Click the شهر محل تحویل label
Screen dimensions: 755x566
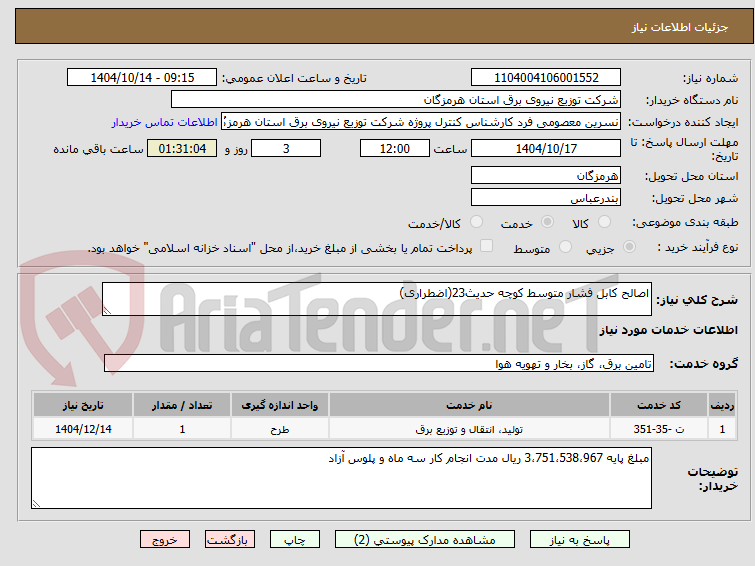(x=695, y=198)
